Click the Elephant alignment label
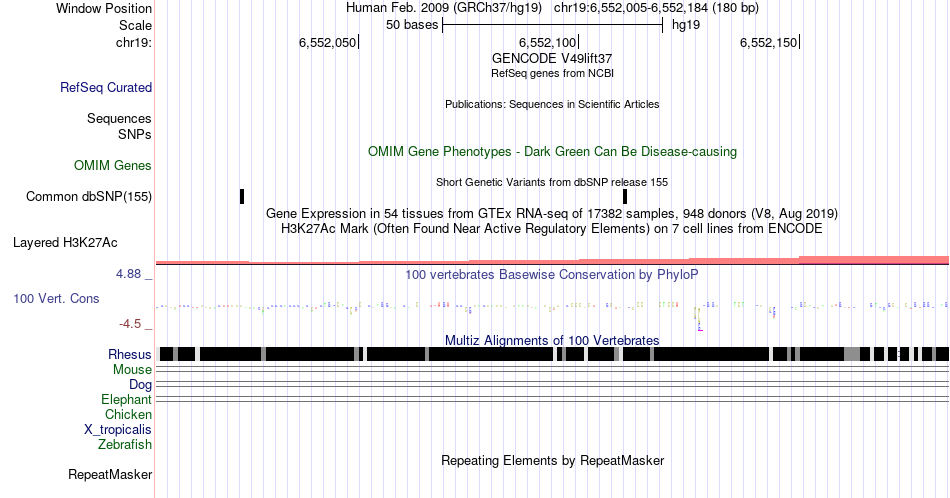The image size is (950, 498). coord(126,399)
